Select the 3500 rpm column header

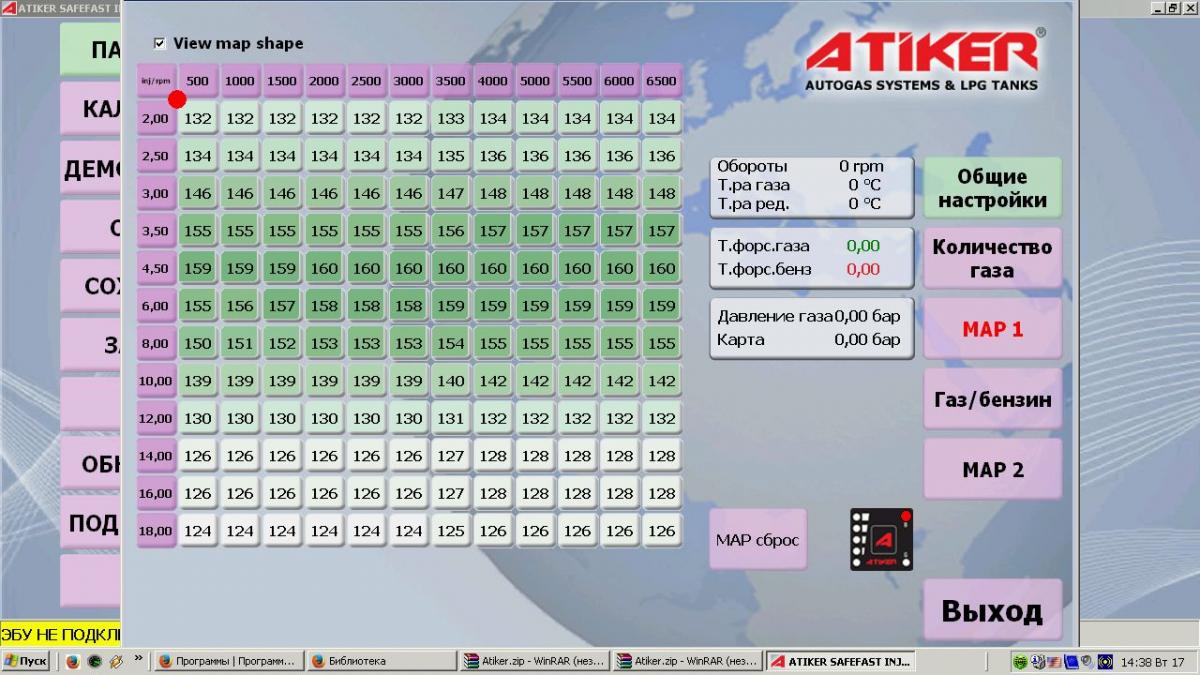pyautogui.click(x=451, y=81)
